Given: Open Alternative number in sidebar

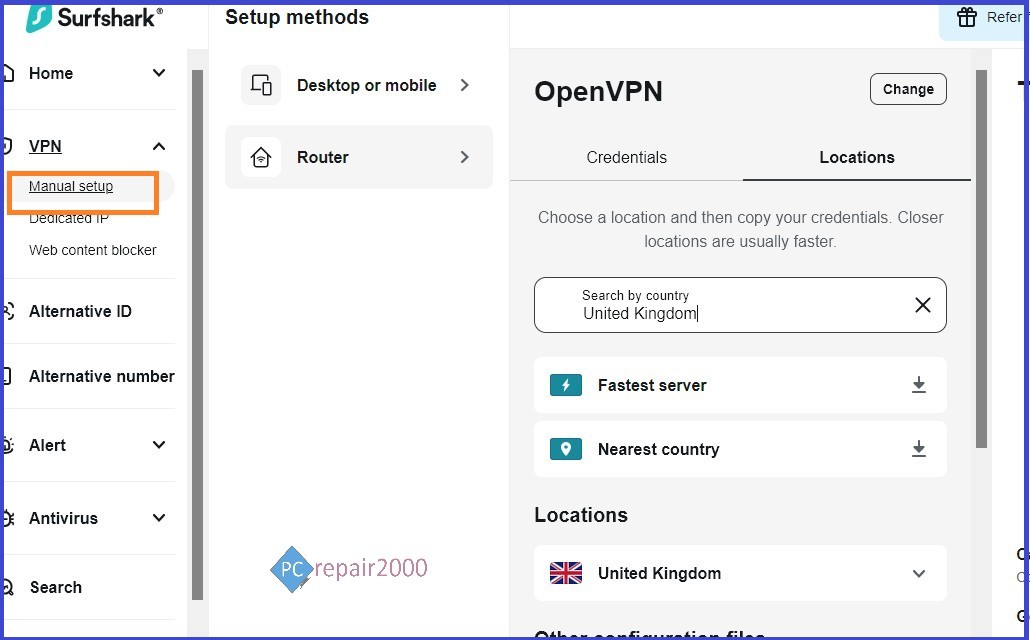Looking at the screenshot, I should [x=102, y=376].
